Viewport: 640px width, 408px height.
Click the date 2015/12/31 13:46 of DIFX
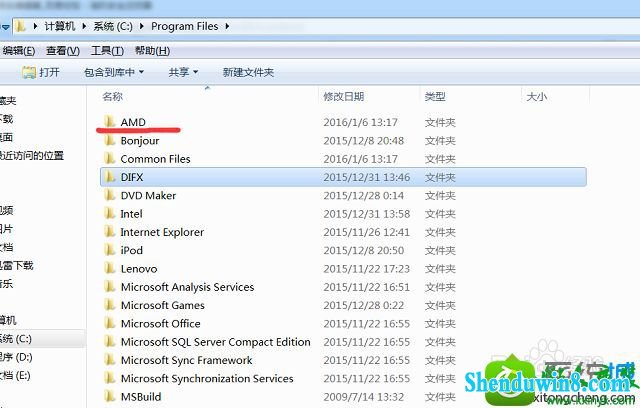pos(367,177)
